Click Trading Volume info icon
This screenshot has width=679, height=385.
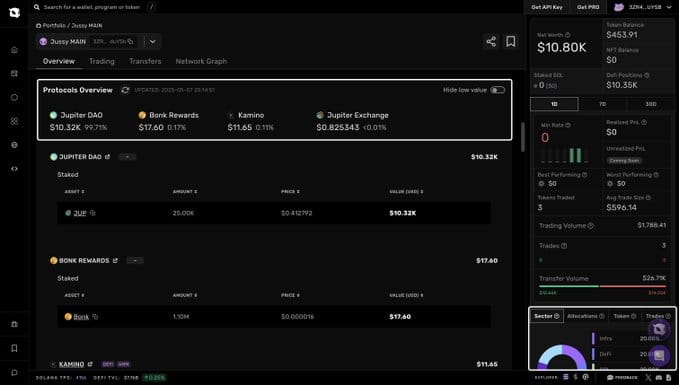pyautogui.click(x=590, y=226)
